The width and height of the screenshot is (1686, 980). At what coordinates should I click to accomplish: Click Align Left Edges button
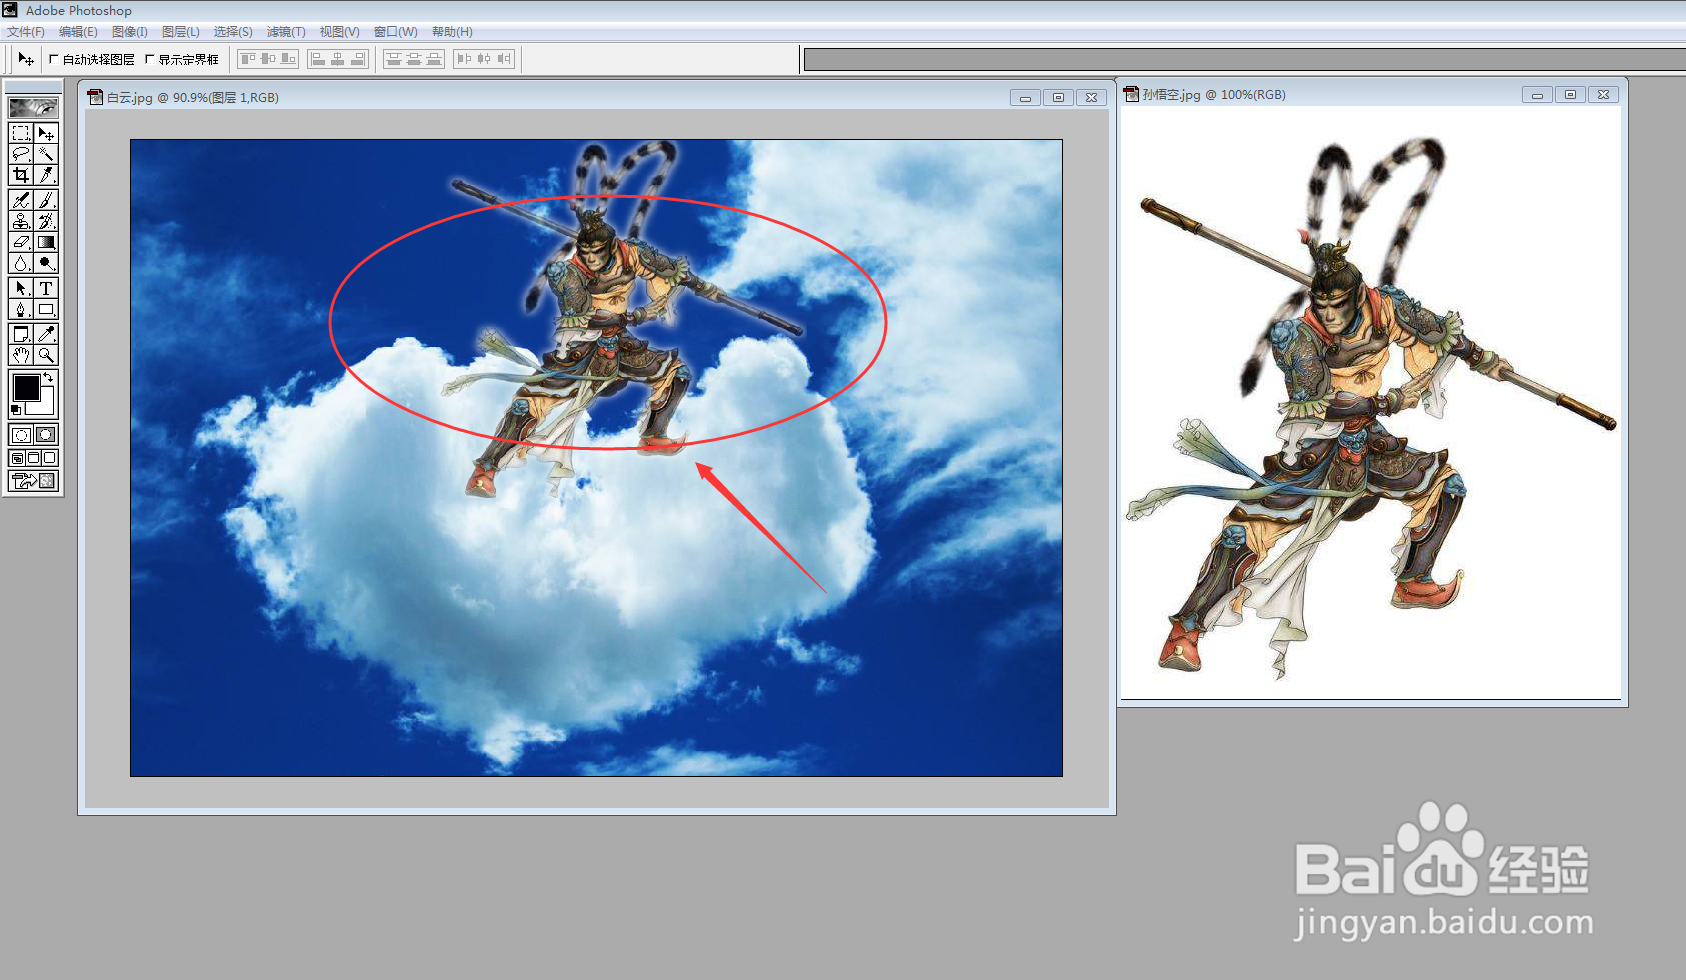point(318,59)
